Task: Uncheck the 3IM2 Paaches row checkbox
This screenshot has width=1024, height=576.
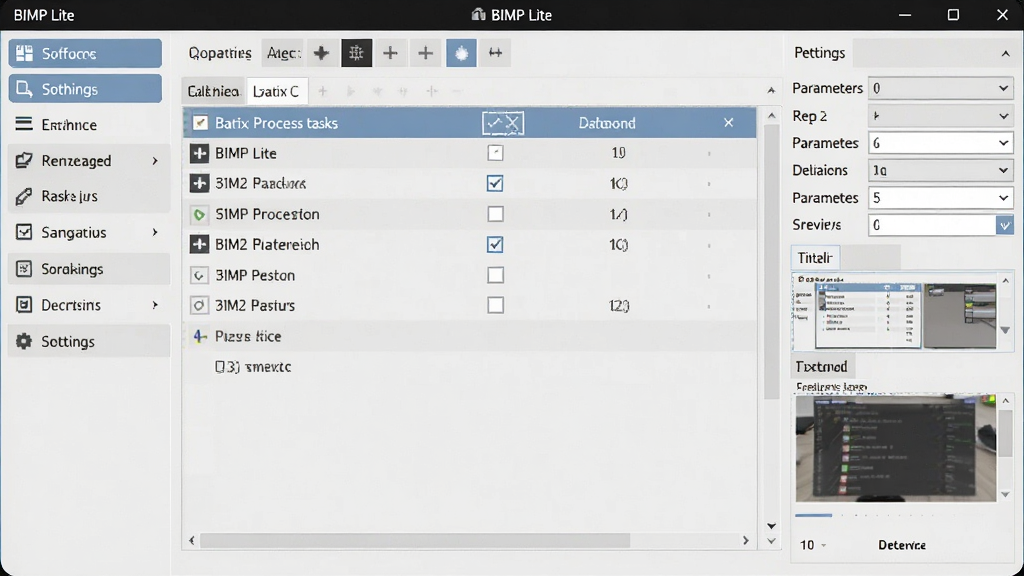Action: 495,184
